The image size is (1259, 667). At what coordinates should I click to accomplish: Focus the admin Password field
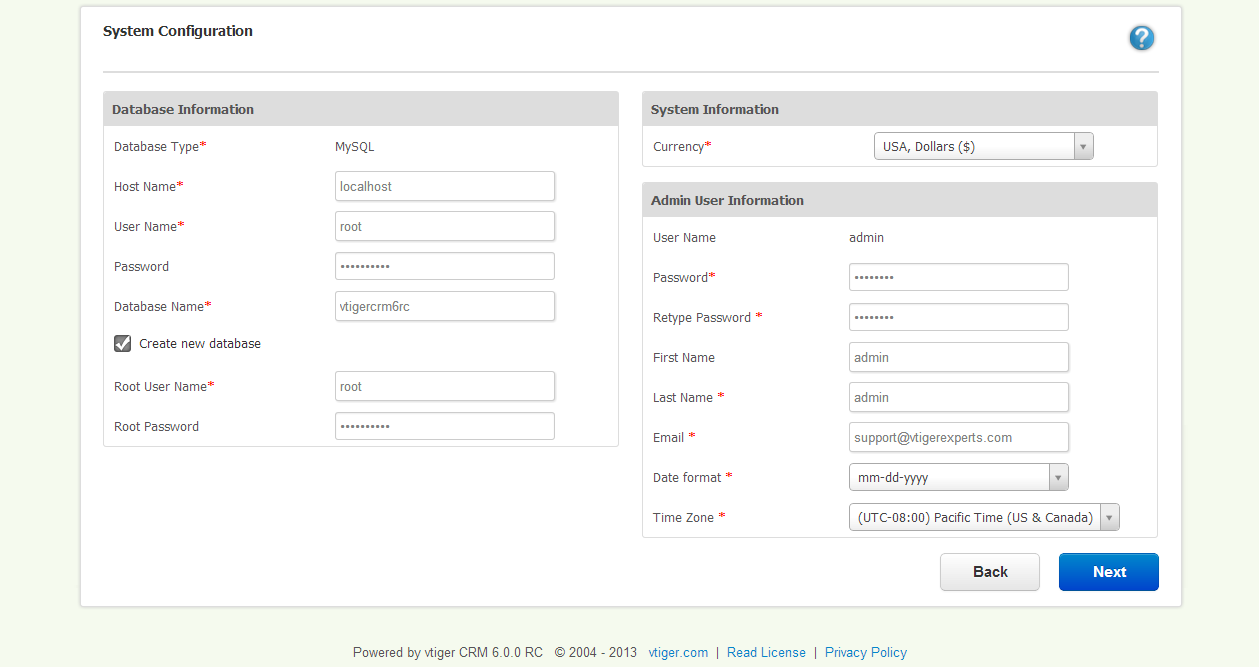pos(959,277)
